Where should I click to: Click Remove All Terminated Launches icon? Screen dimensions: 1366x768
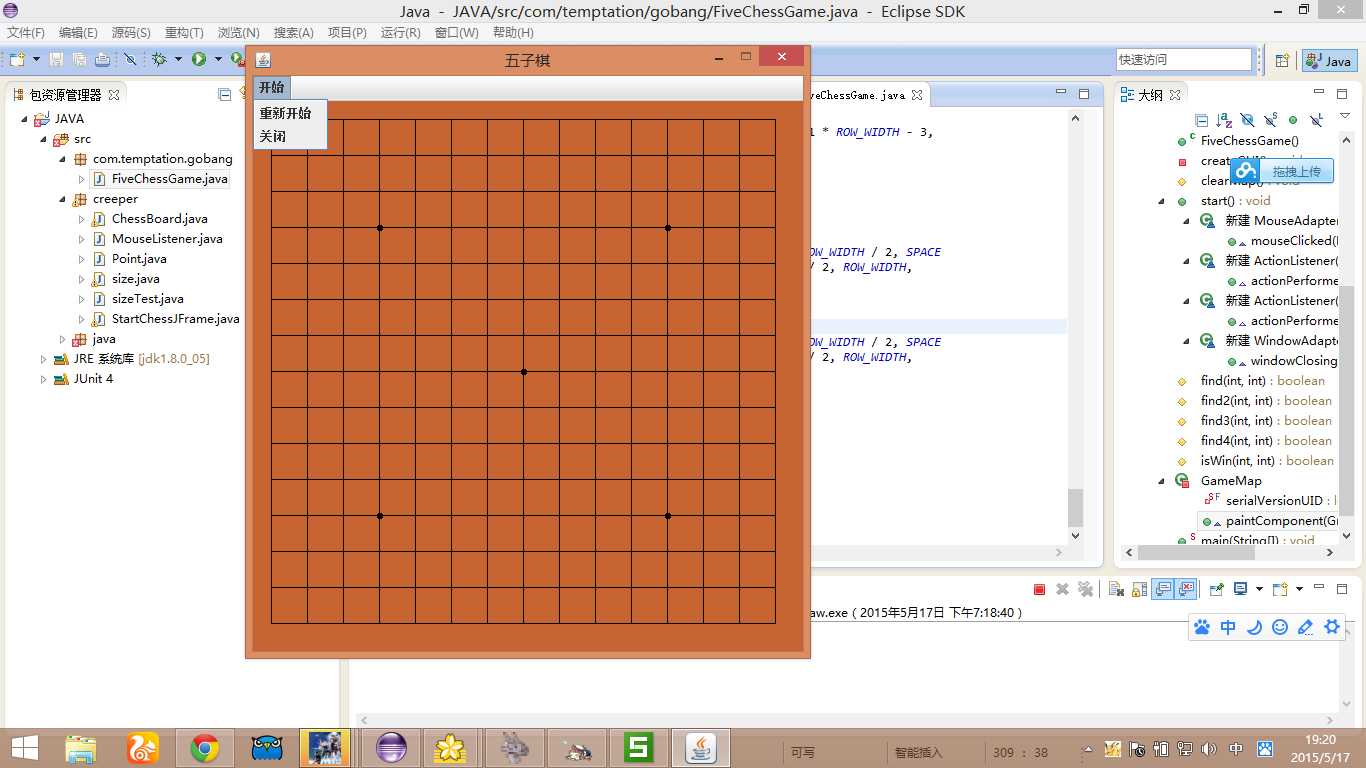(1085, 590)
